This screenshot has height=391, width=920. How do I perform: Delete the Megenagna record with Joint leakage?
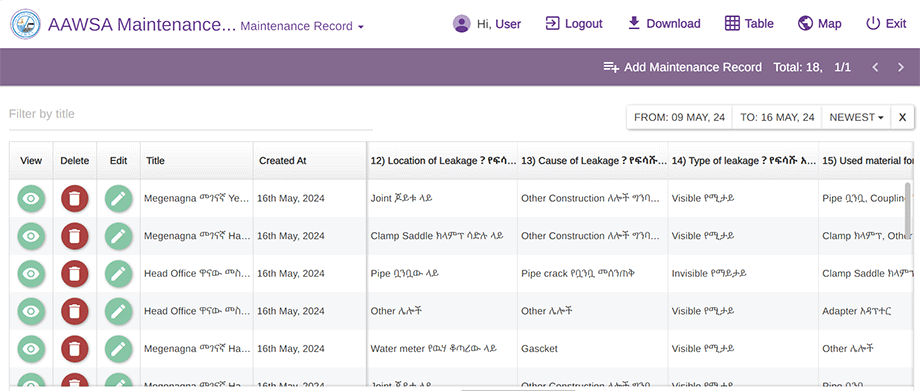(75, 198)
